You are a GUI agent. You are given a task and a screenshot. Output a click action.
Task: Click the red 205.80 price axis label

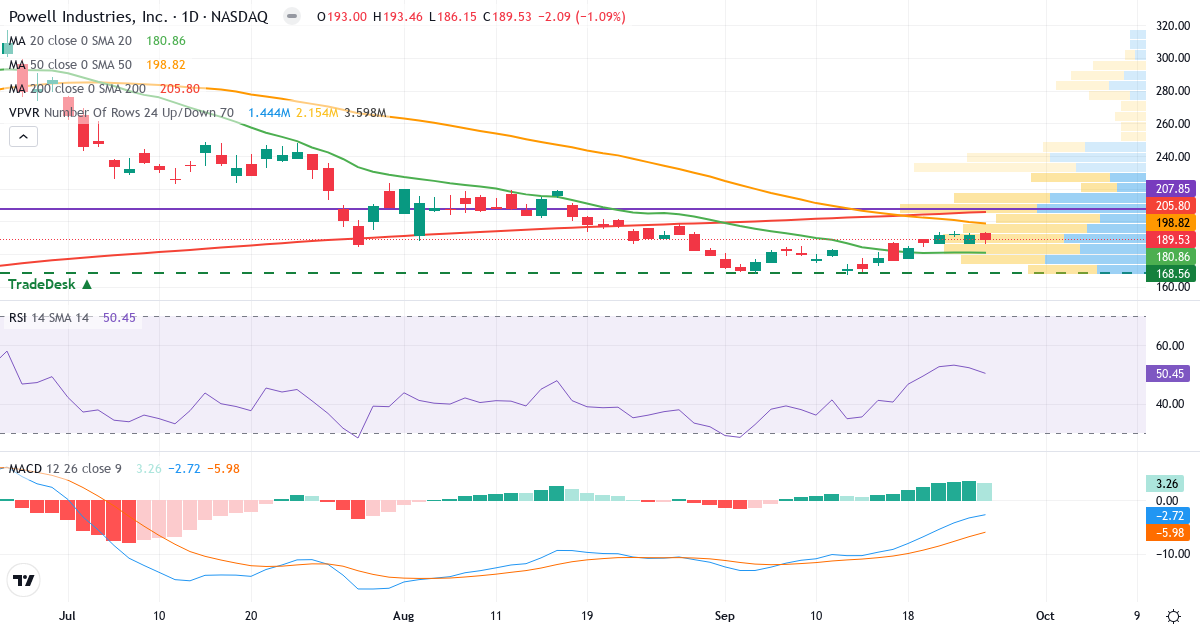1171,205
